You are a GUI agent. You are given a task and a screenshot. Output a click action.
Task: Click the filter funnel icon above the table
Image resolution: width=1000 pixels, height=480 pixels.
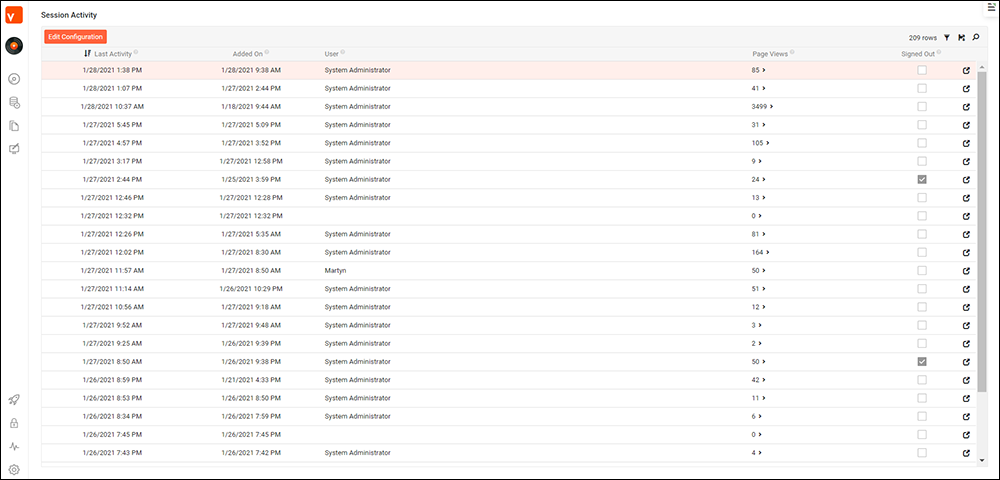coord(946,37)
